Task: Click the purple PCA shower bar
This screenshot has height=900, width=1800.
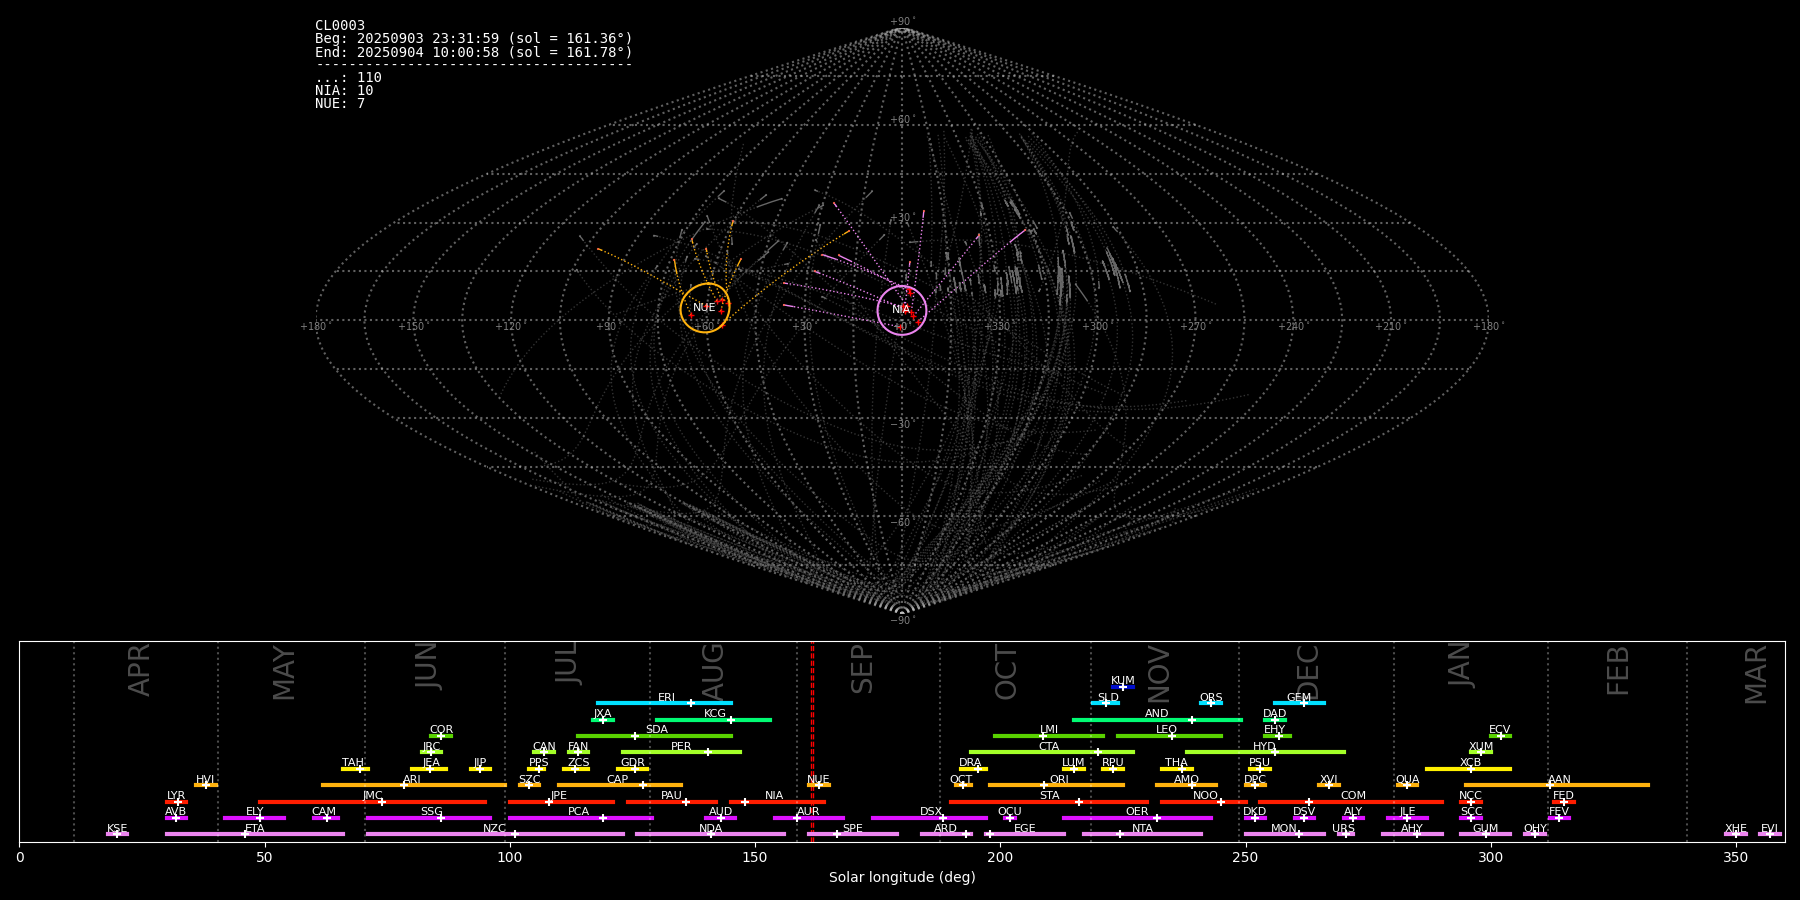Action: click(x=580, y=818)
